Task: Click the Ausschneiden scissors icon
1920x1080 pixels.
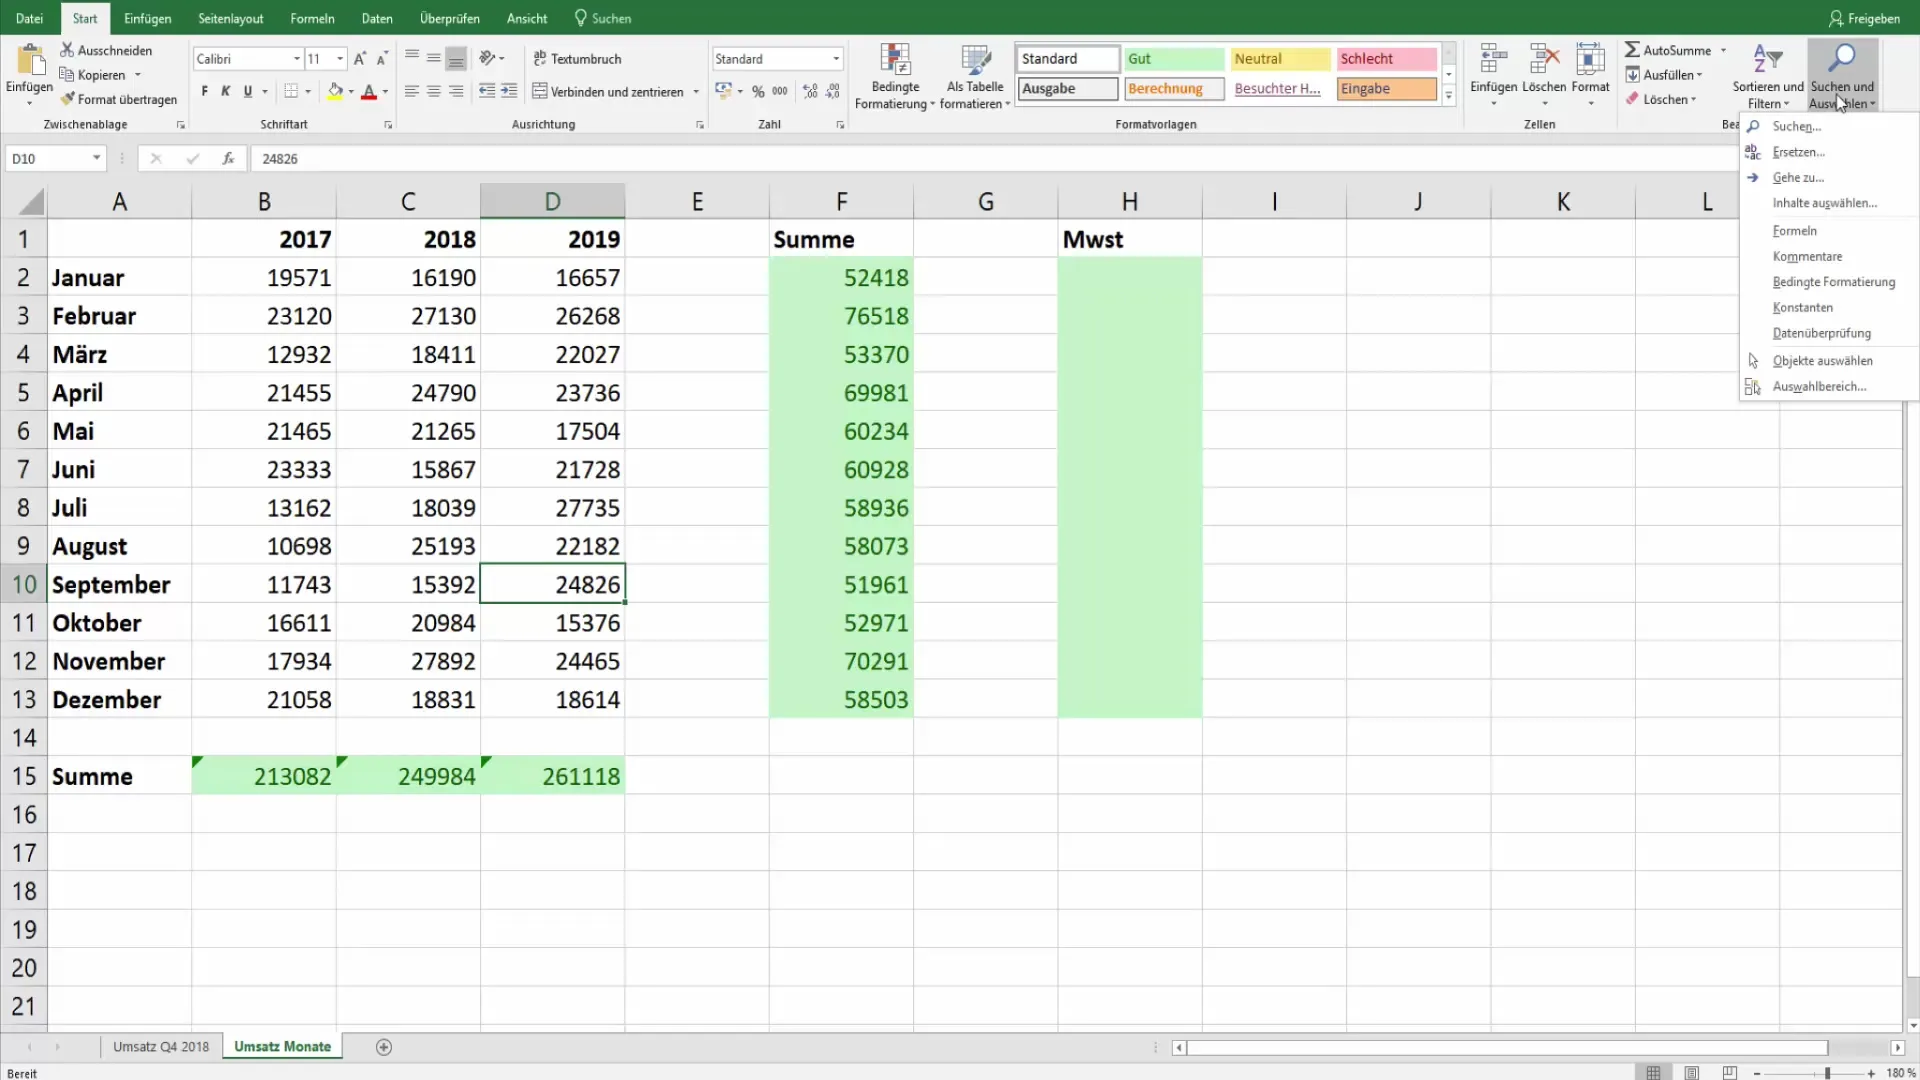Action: (x=67, y=50)
